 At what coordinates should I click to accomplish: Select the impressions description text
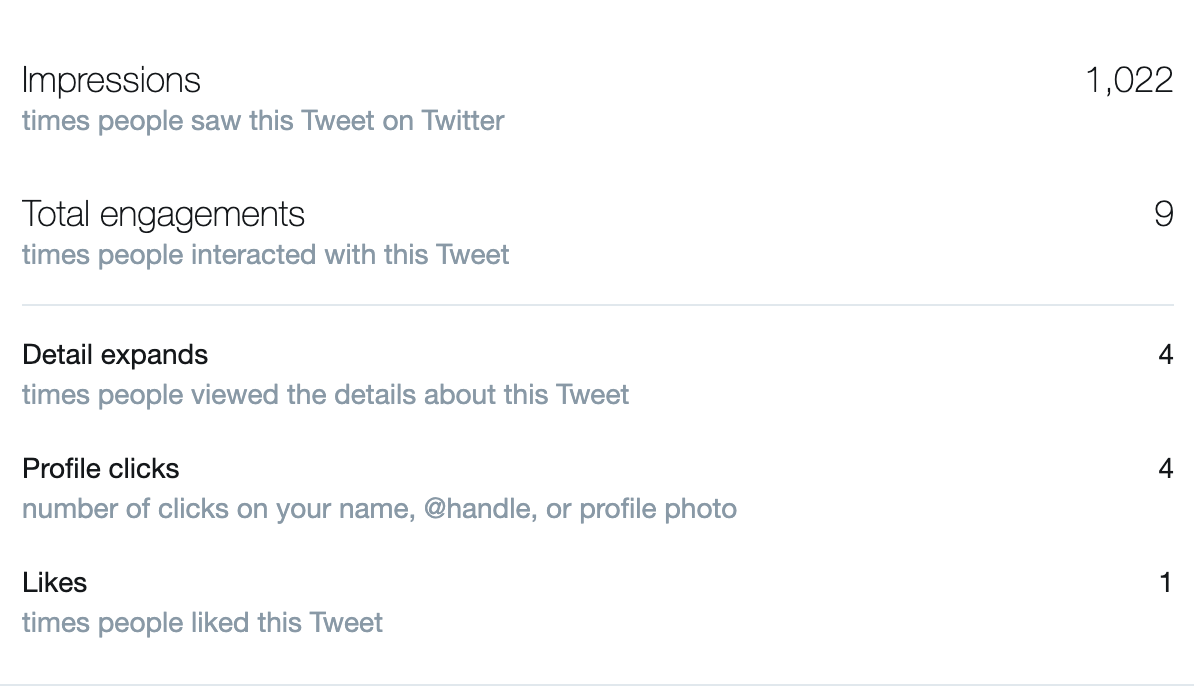pos(263,121)
